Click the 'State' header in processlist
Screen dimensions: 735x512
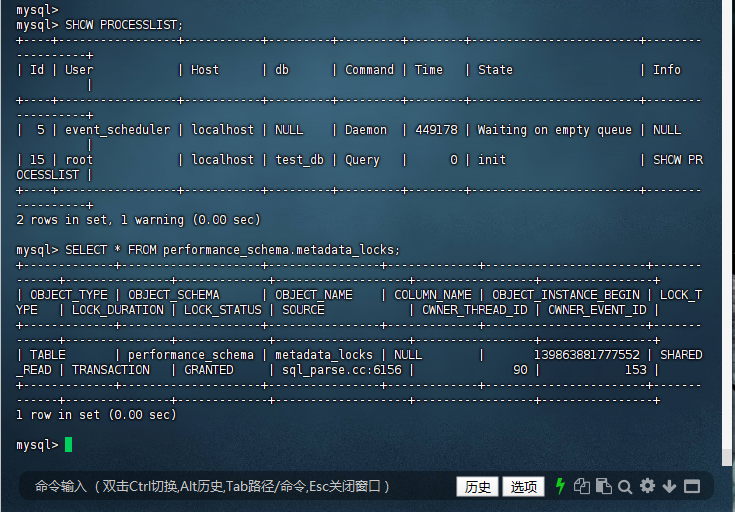point(495,70)
